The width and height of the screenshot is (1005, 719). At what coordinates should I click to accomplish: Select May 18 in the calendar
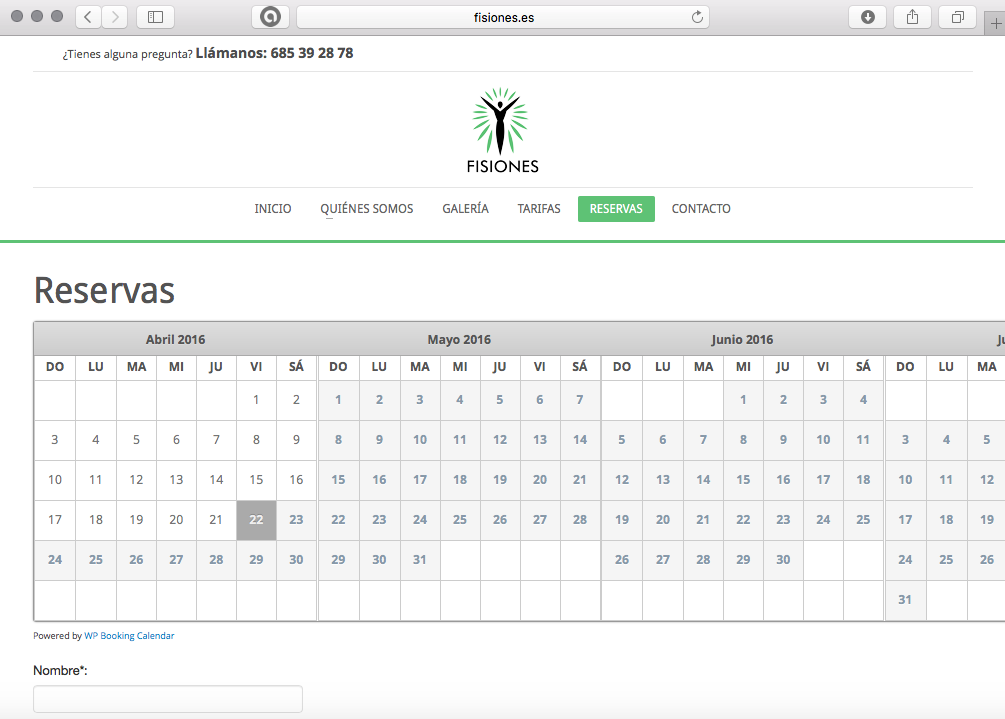460,479
